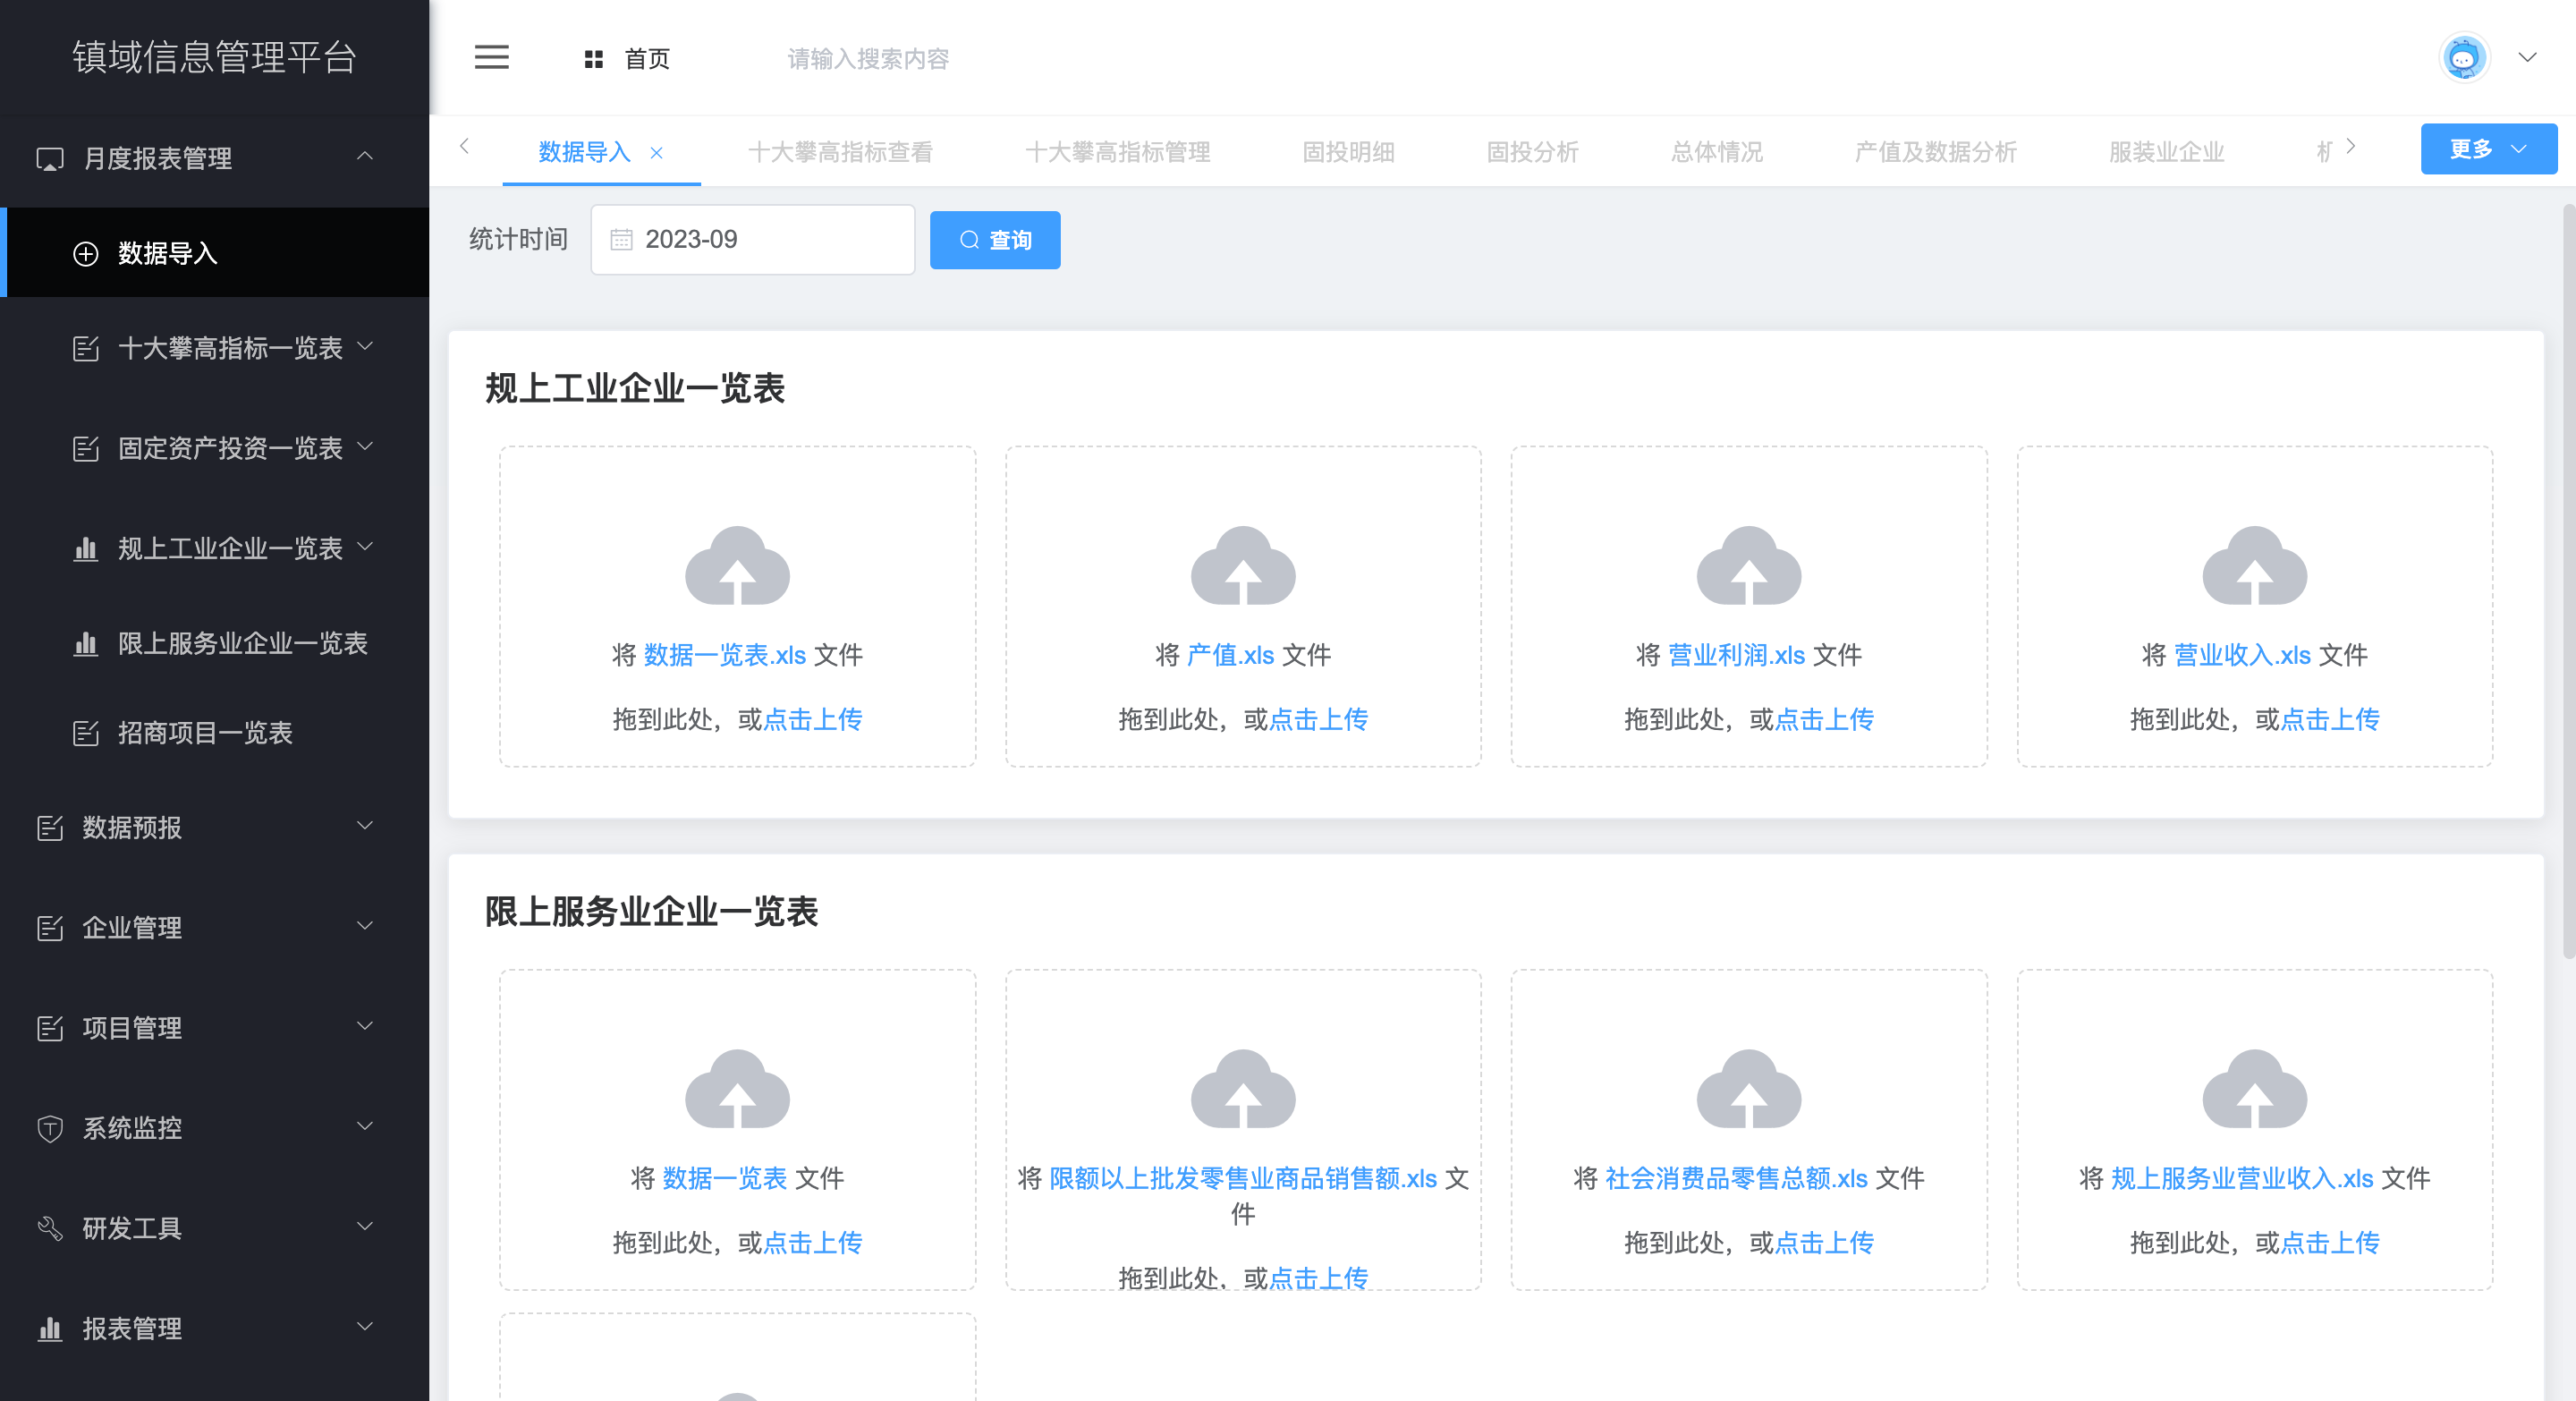Viewport: 2576px width, 1401px height.
Task: Click the edit icon beside 企业管理
Action: pos(50,928)
